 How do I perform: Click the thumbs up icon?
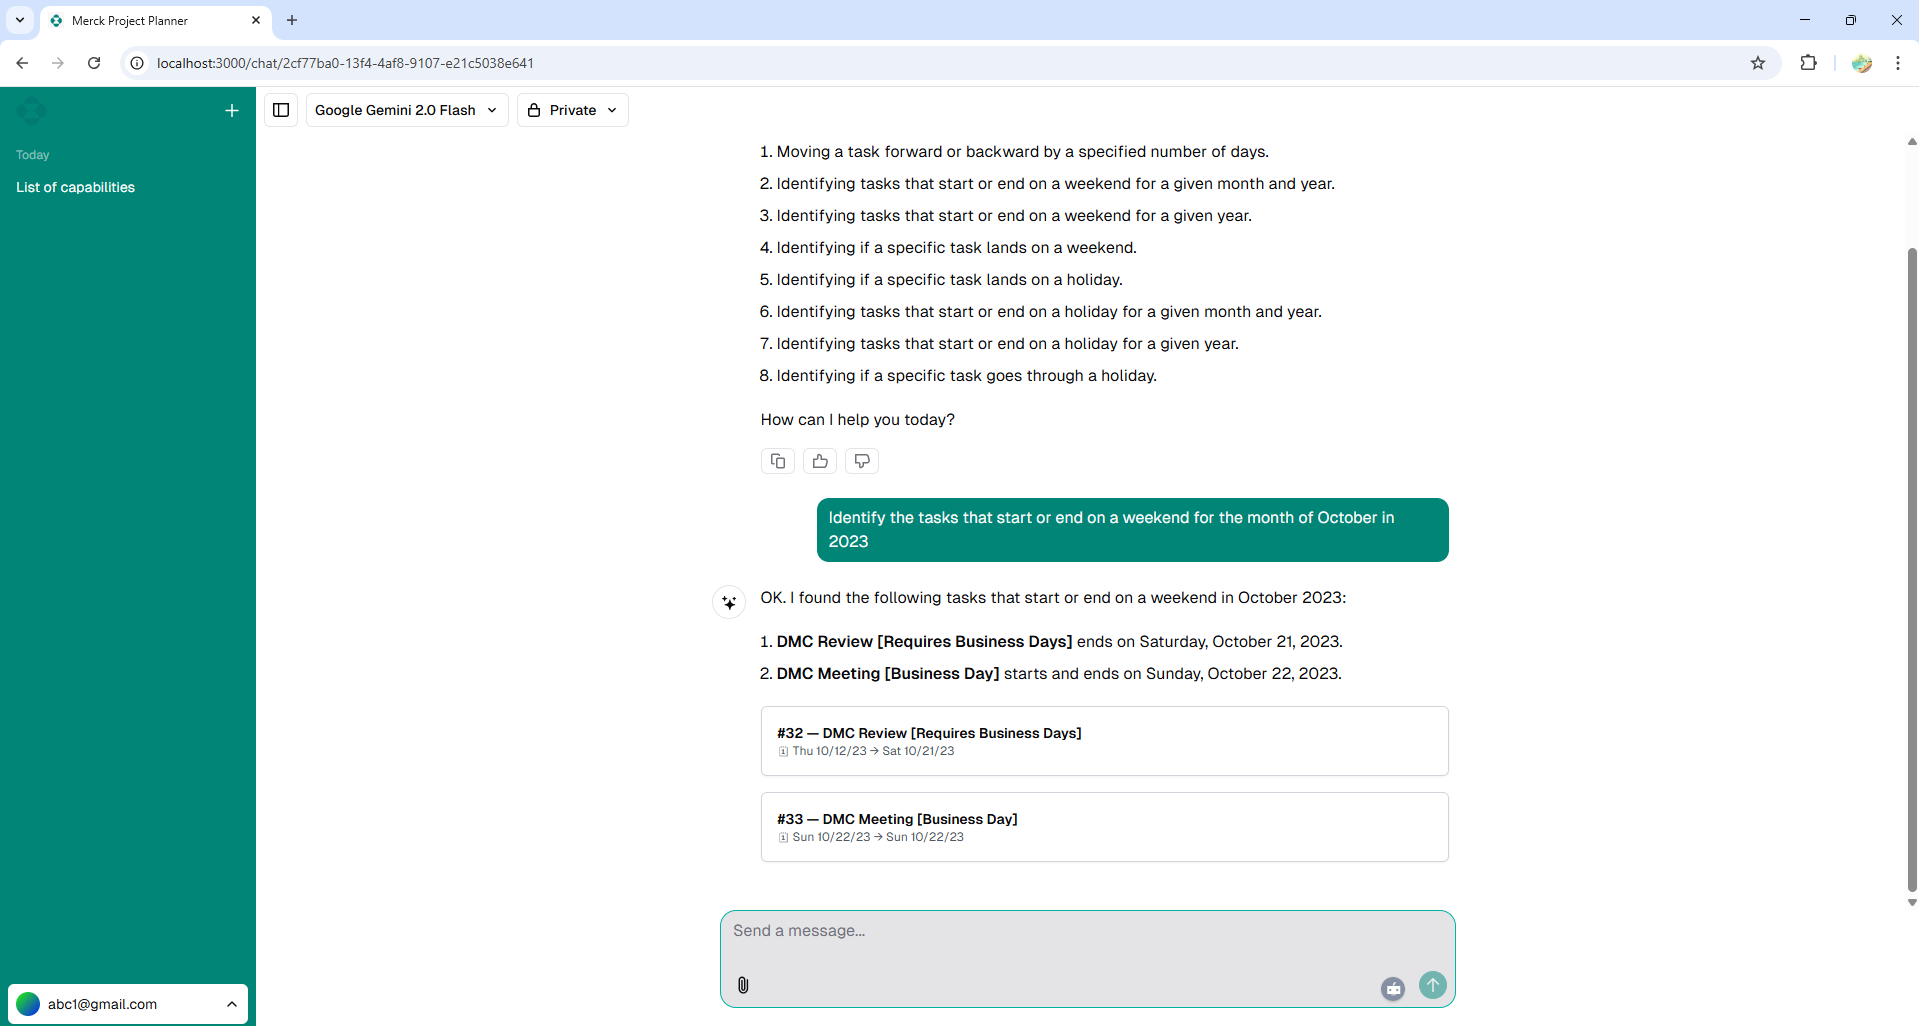pos(820,461)
